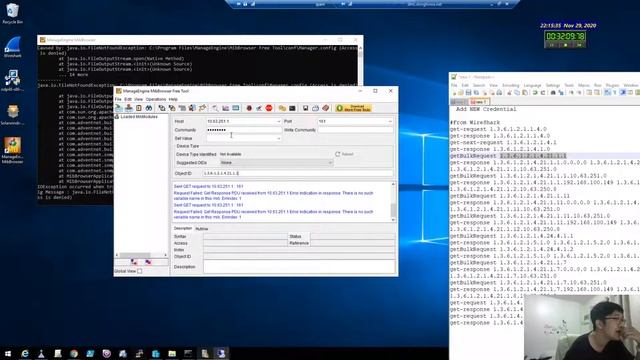Open Edit menu in MibBrowser Free Tool
Viewport: 640px width, 360px height.
coord(128,99)
